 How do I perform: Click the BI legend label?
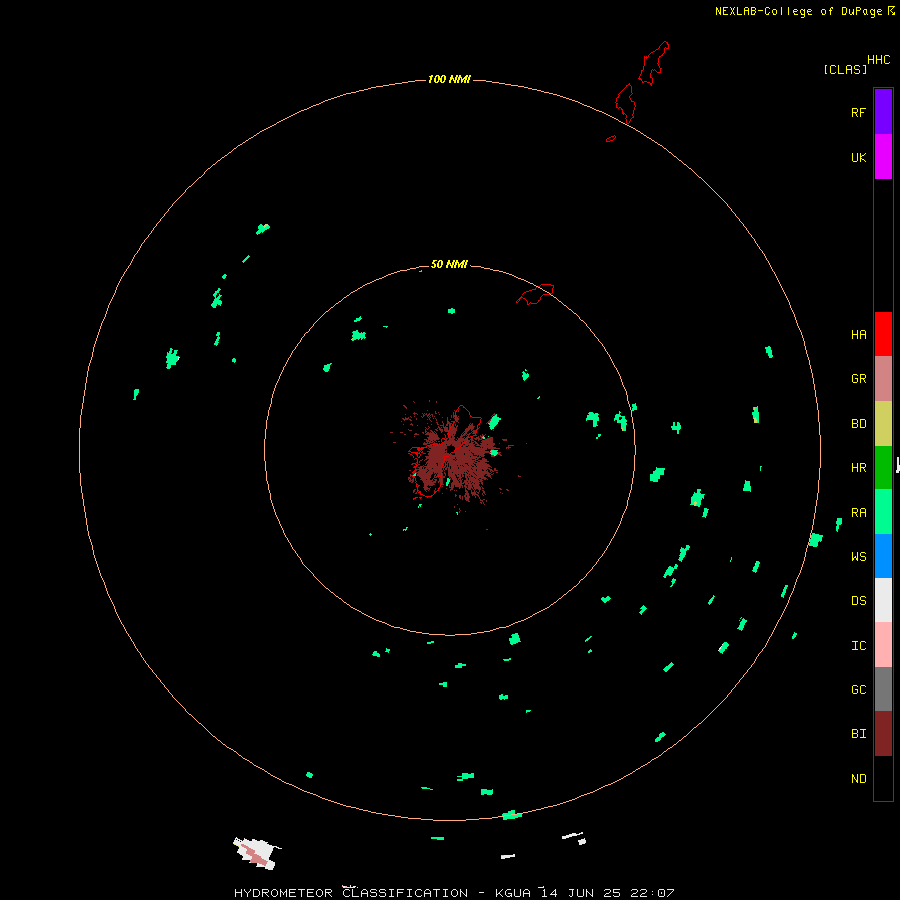coord(858,734)
